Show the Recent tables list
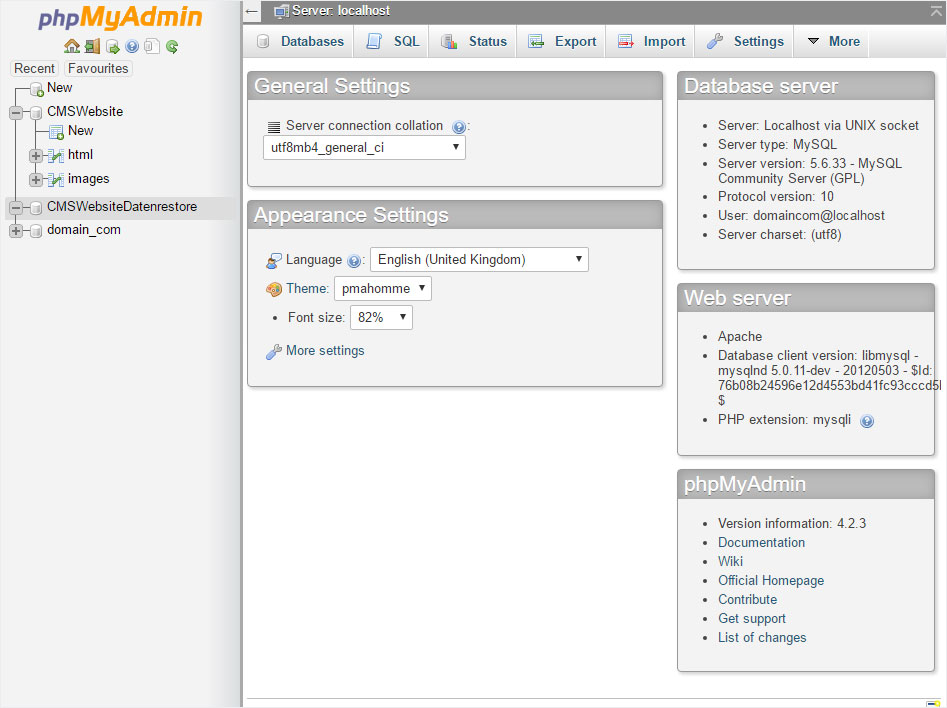 (x=34, y=69)
